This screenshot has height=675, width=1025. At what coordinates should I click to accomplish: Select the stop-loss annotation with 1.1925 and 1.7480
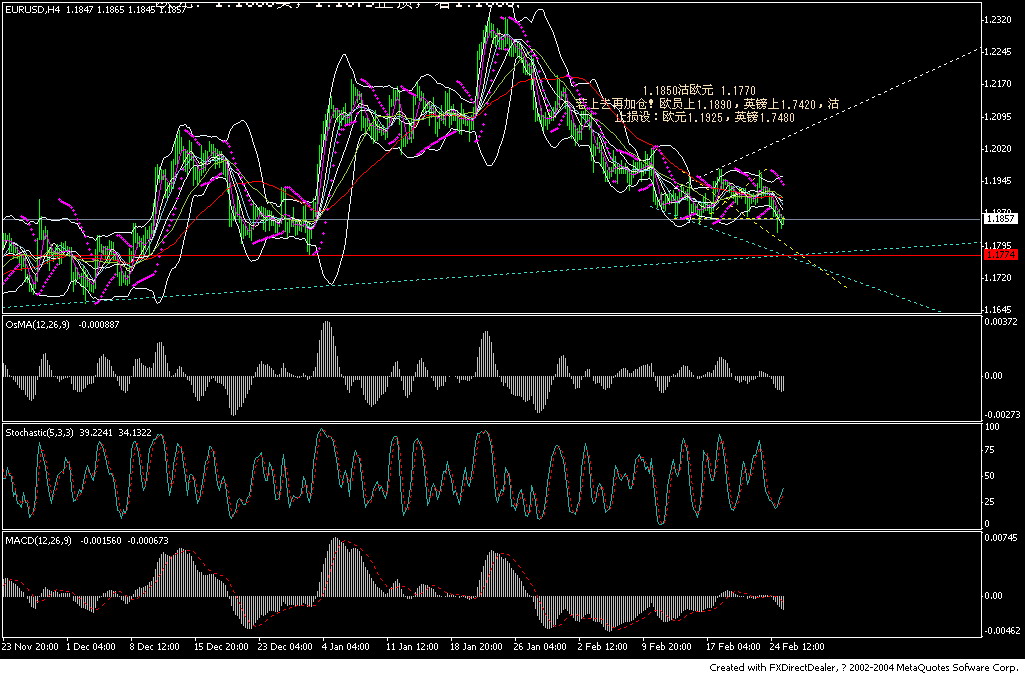coord(705,118)
